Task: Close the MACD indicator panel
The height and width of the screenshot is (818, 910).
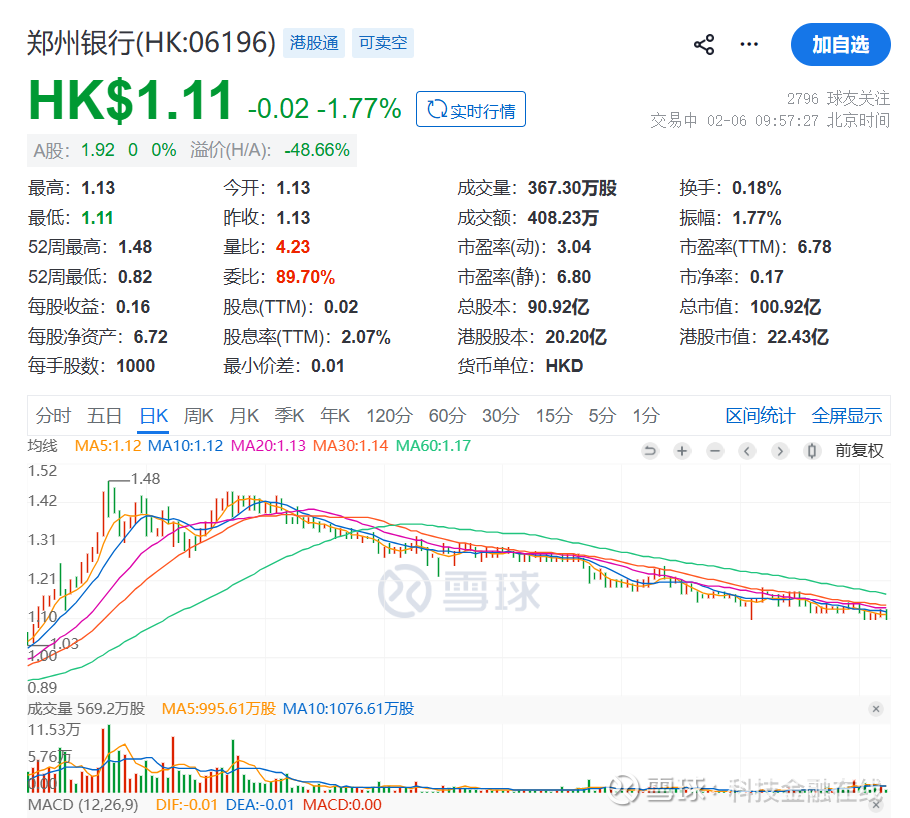Action: tap(876, 805)
